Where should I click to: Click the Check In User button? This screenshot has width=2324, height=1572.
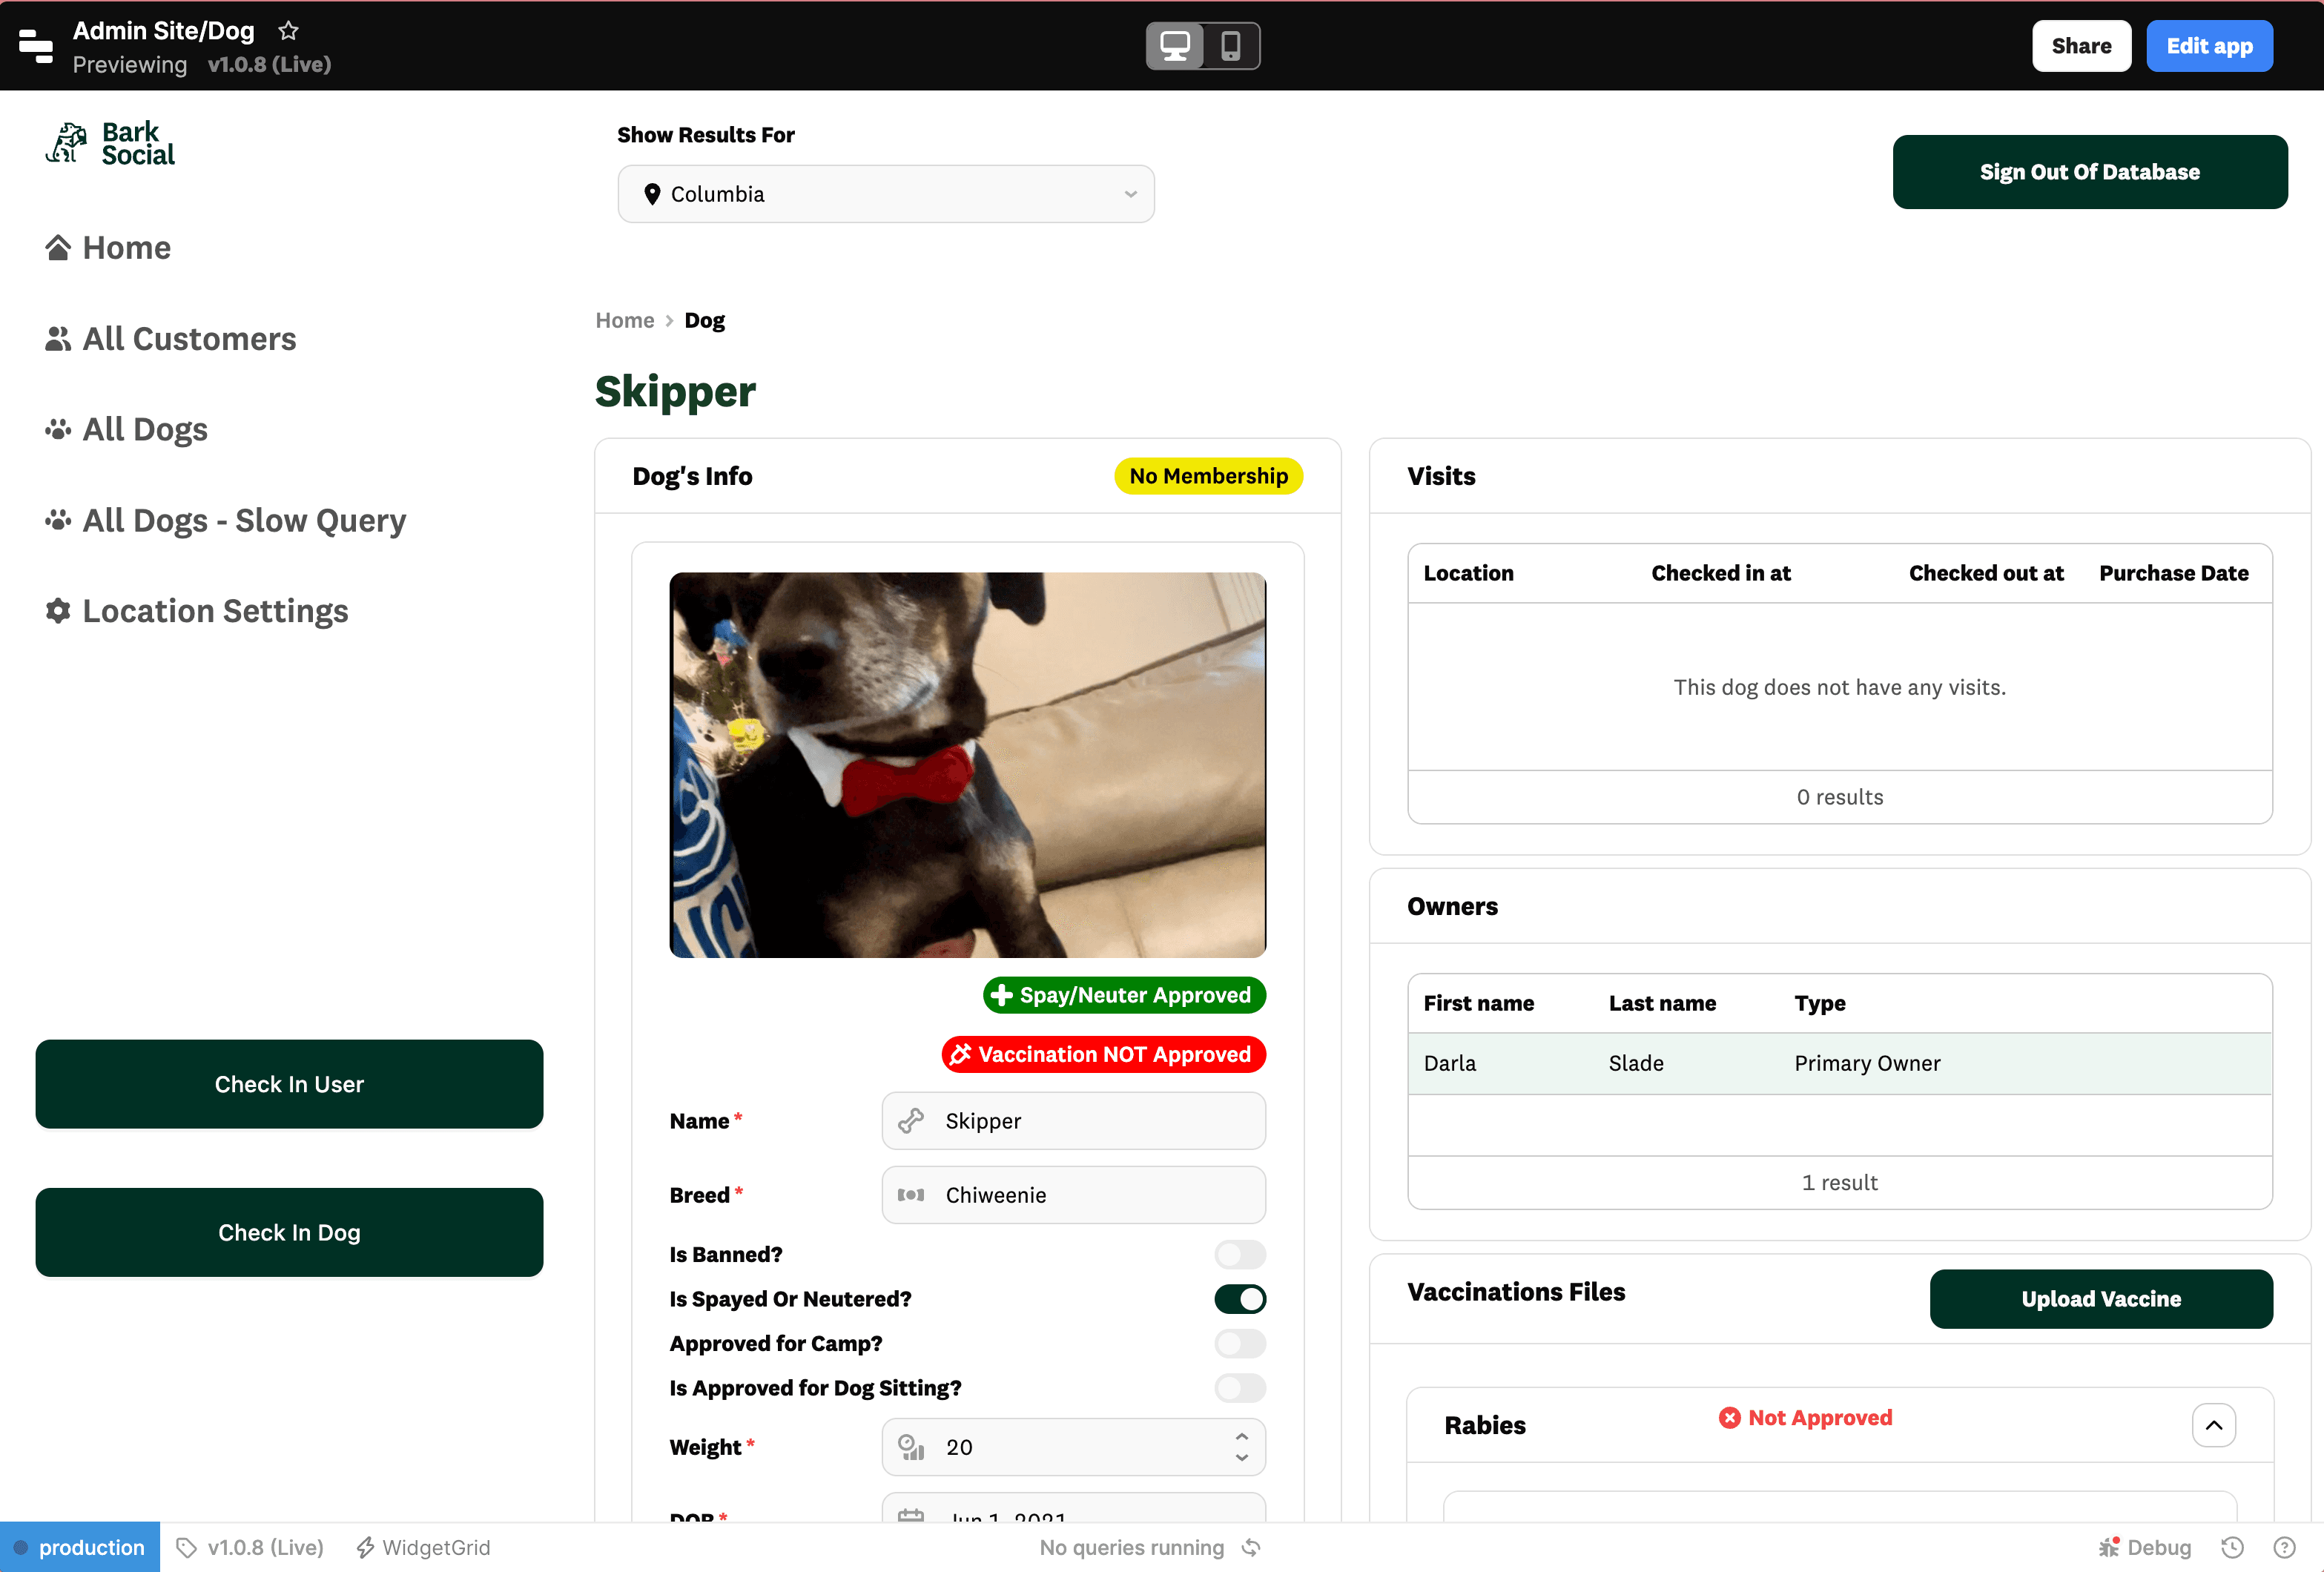pyautogui.click(x=290, y=1084)
